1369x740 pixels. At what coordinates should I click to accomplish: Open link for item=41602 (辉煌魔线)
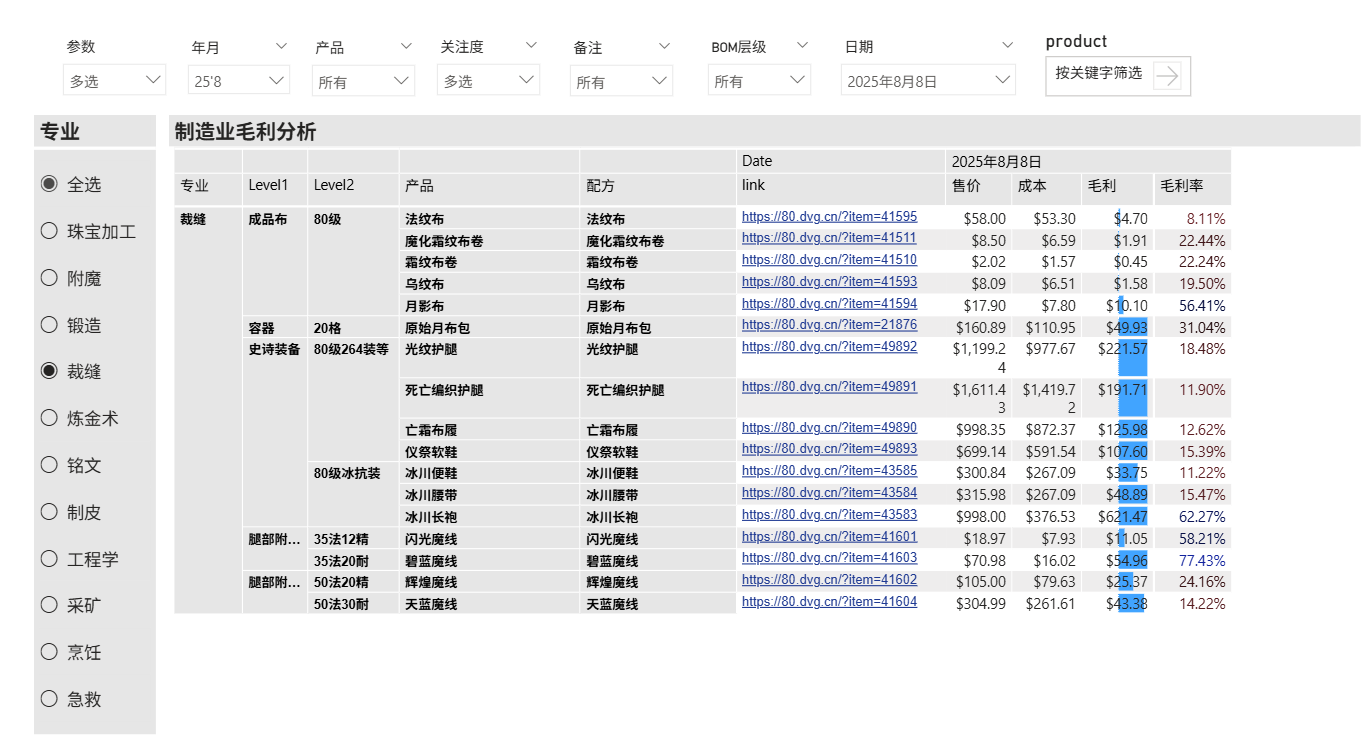(829, 579)
